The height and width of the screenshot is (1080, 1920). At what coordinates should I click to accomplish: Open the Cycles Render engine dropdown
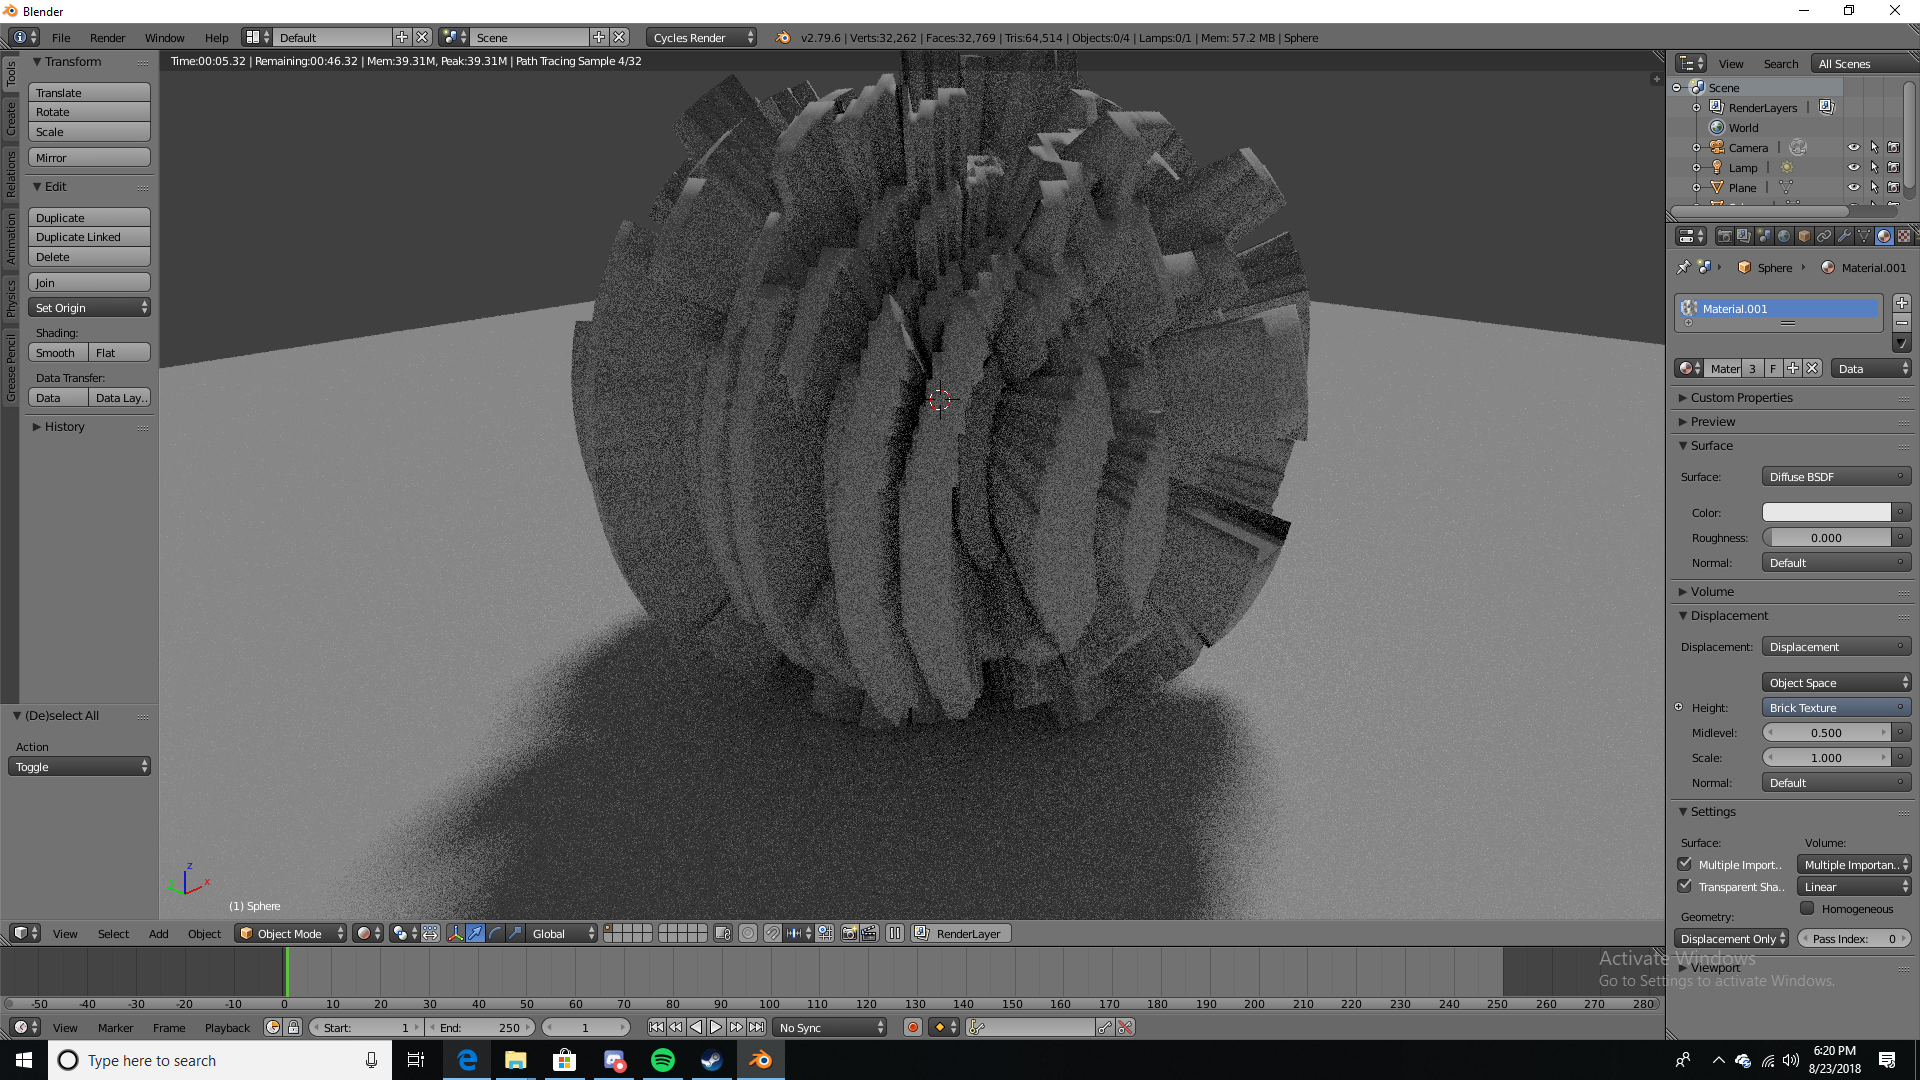(702, 37)
